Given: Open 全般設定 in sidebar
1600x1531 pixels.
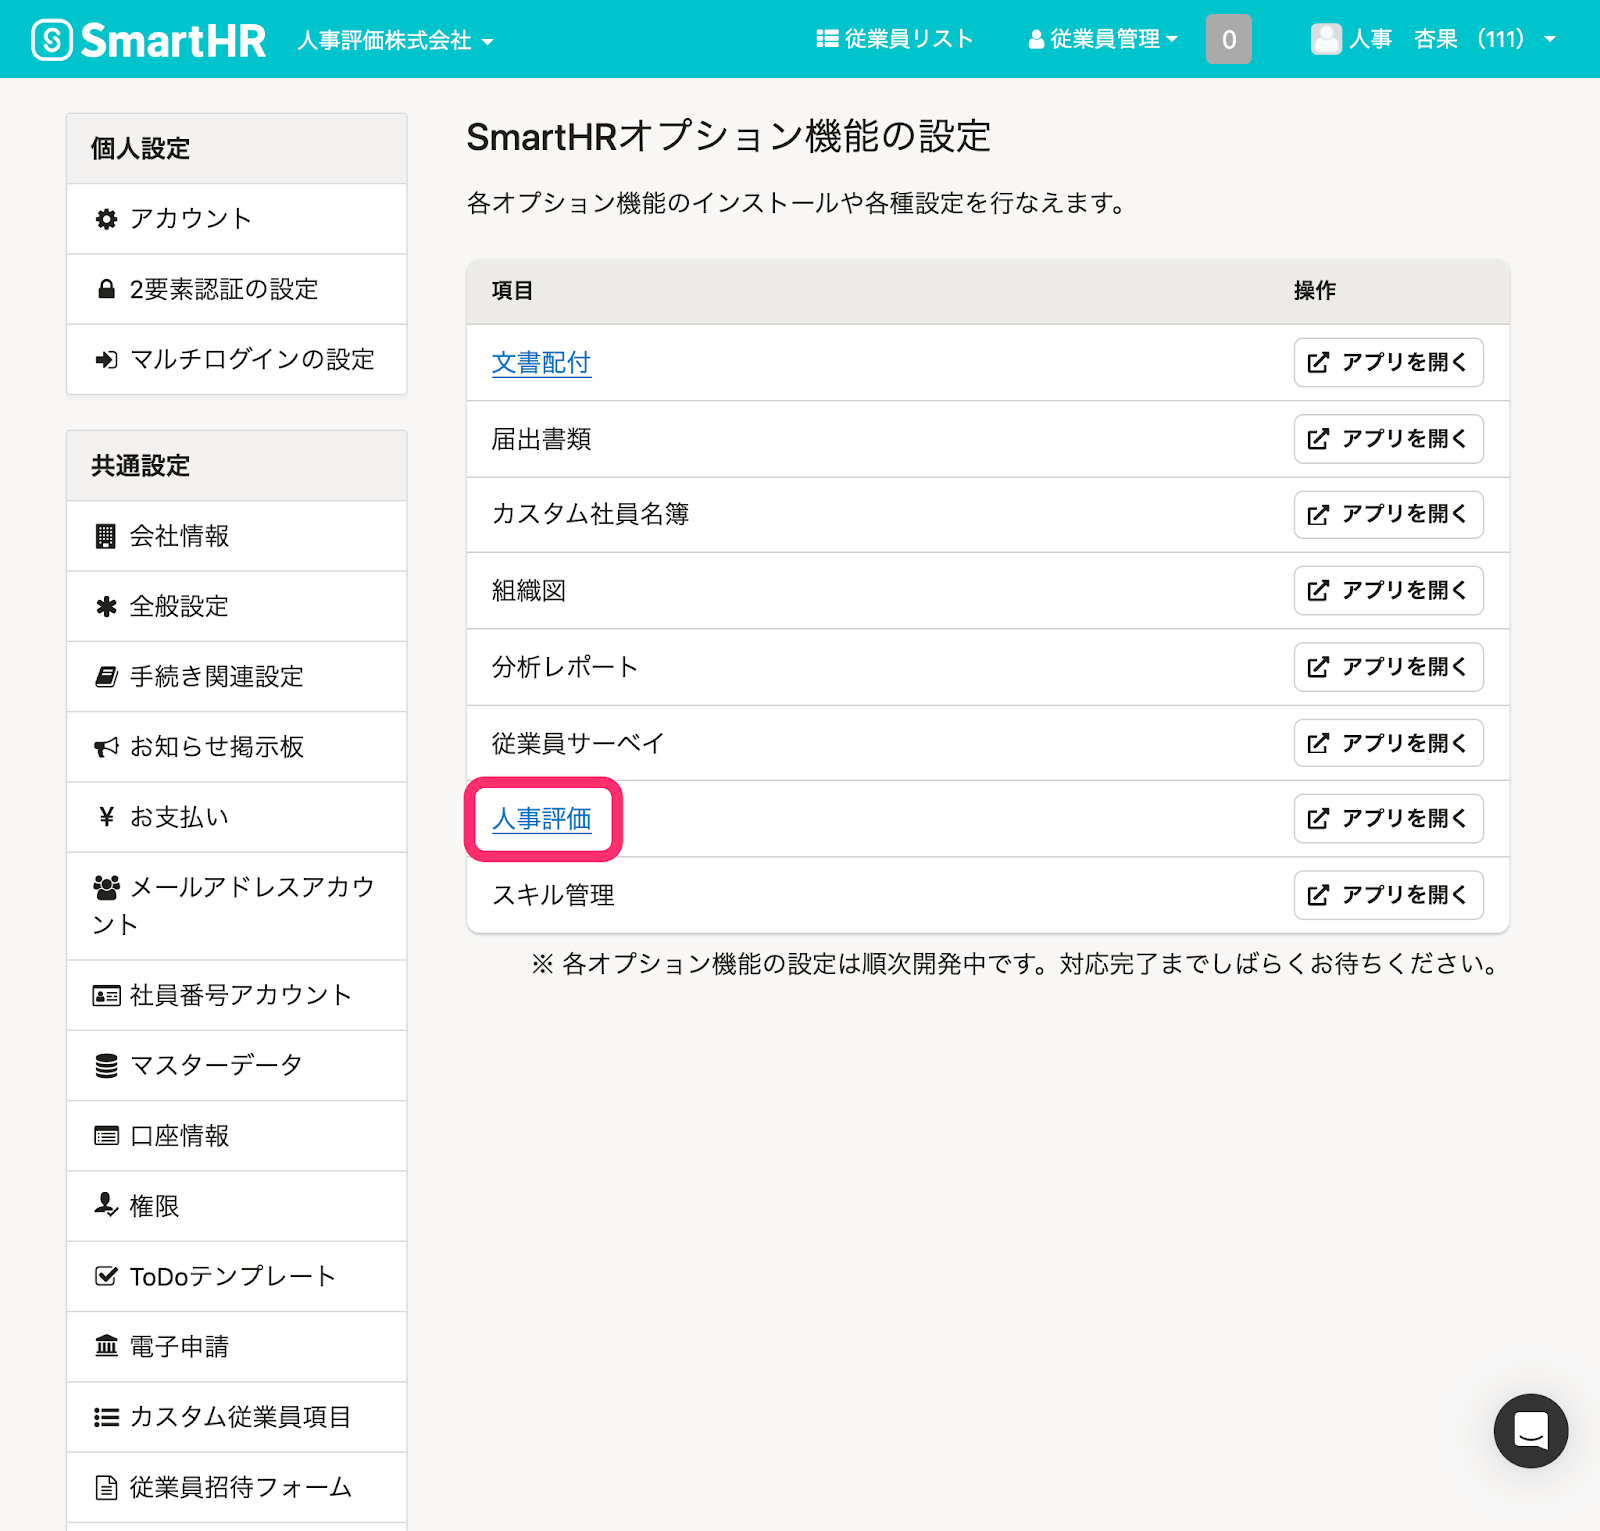Looking at the screenshot, I should point(237,606).
